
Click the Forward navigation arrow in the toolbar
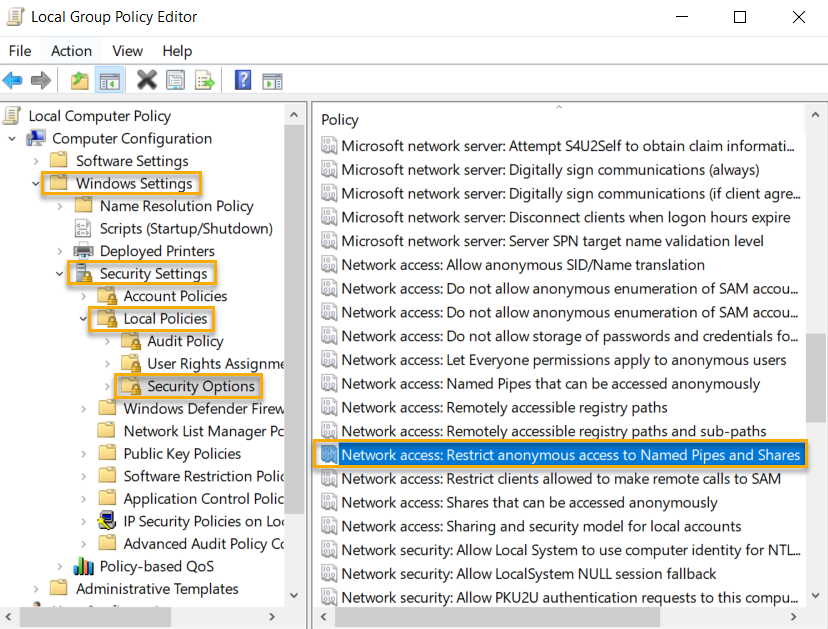[39, 80]
